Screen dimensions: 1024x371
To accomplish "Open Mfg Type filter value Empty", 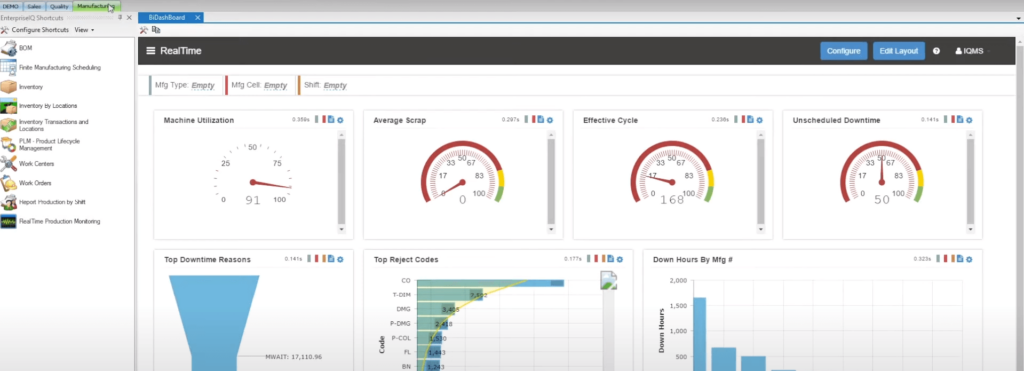I will [203, 86].
